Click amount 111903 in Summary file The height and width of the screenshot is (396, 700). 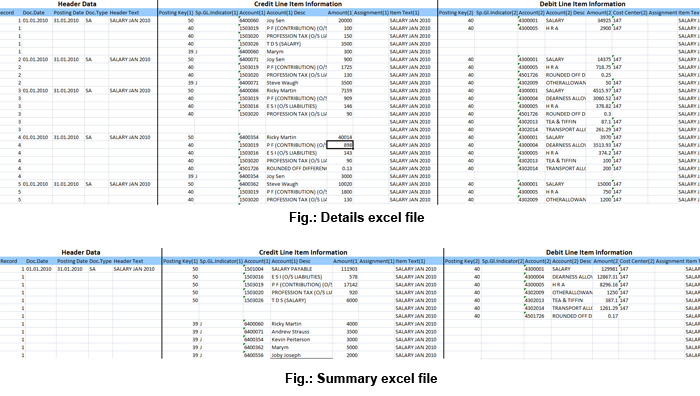tap(349, 269)
